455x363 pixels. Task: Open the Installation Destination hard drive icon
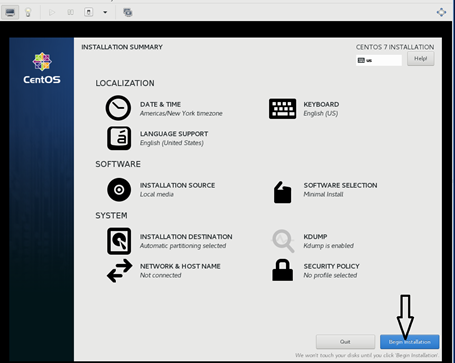(x=119, y=241)
